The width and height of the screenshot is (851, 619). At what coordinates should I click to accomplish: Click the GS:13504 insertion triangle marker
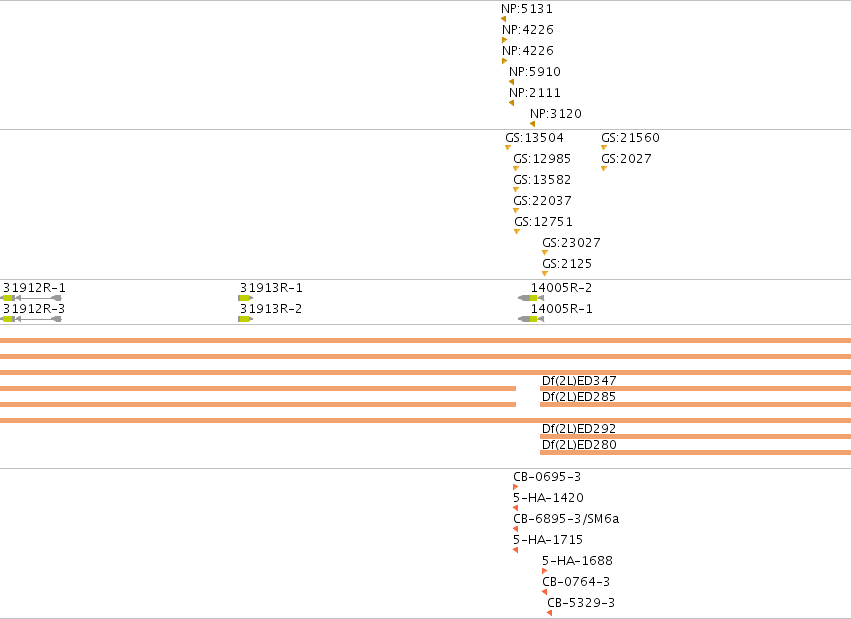click(508, 148)
